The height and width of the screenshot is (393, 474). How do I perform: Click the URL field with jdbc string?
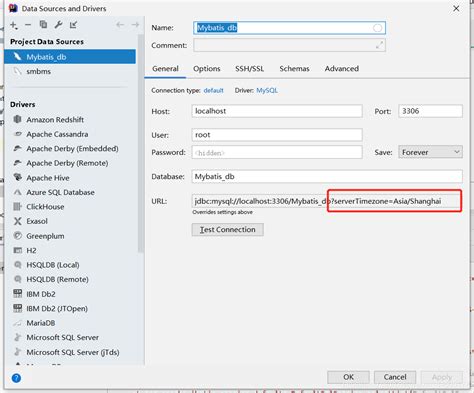pos(327,201)
